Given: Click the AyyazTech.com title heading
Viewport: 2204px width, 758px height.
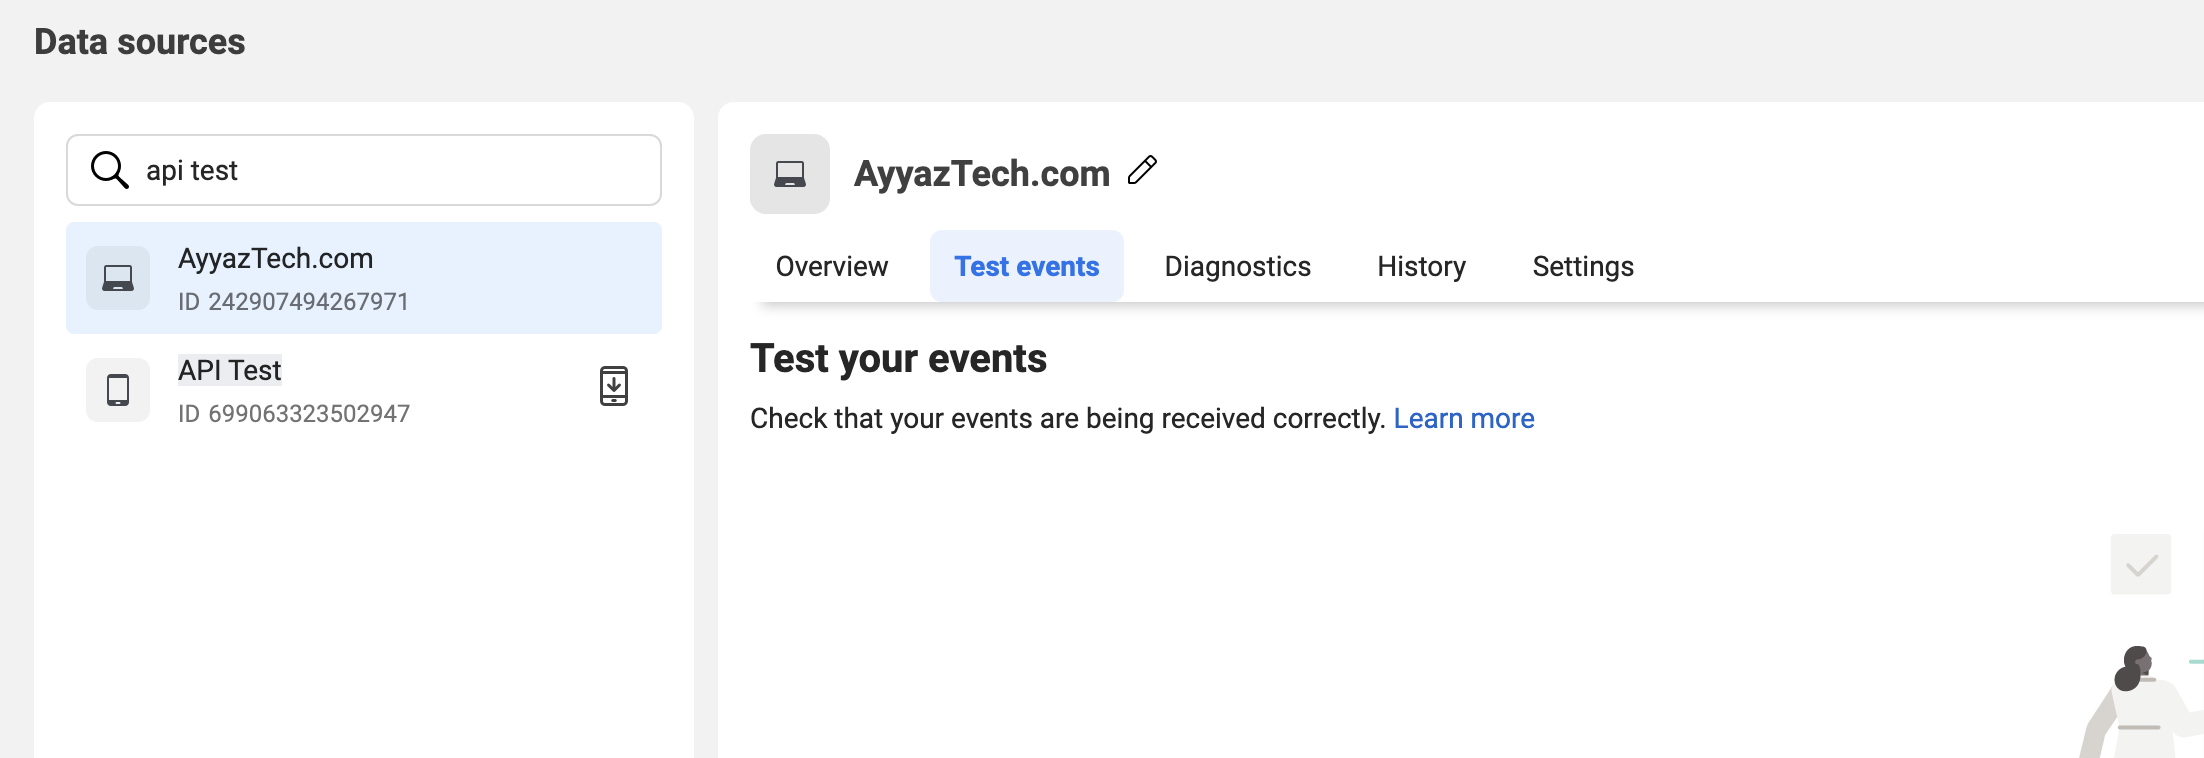Looking at the screenshot, I should tap(981, 174).
